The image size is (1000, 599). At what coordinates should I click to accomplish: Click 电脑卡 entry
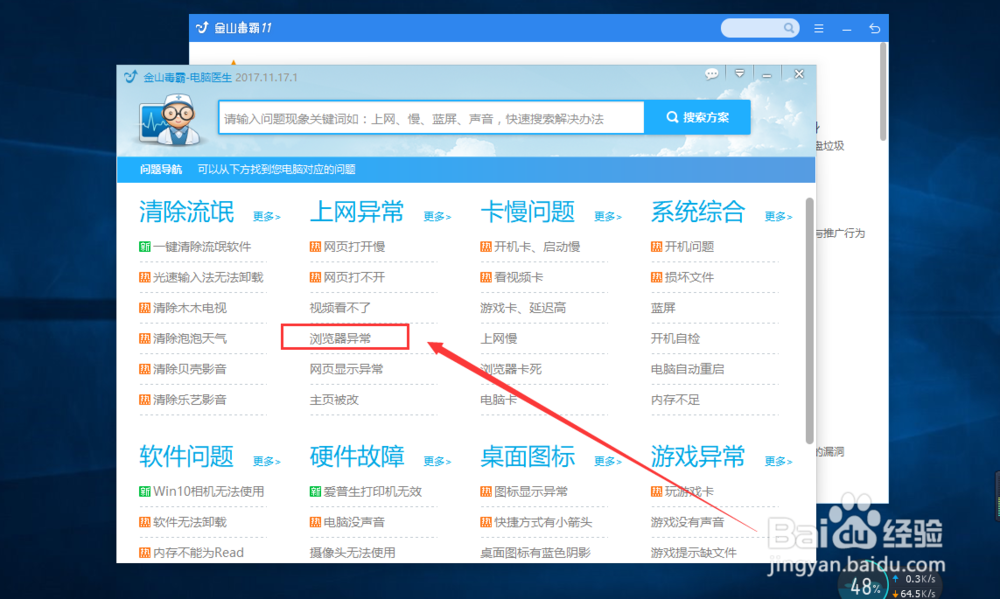[499, 400]
